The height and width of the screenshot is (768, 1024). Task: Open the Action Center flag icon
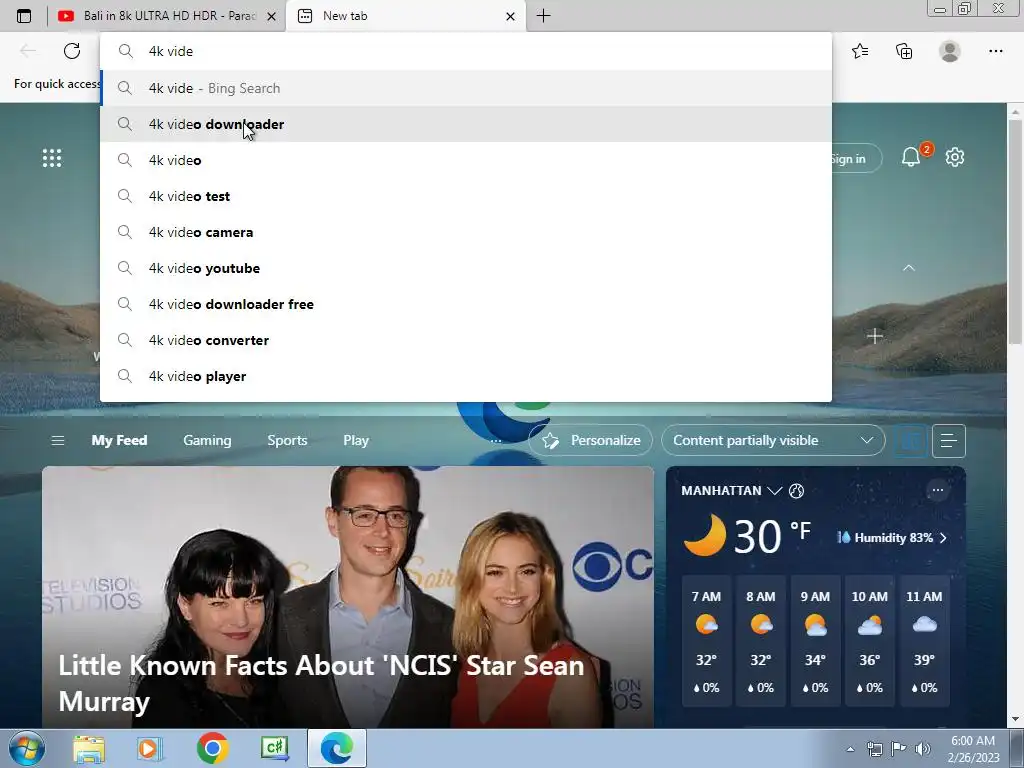pos(899,749)
